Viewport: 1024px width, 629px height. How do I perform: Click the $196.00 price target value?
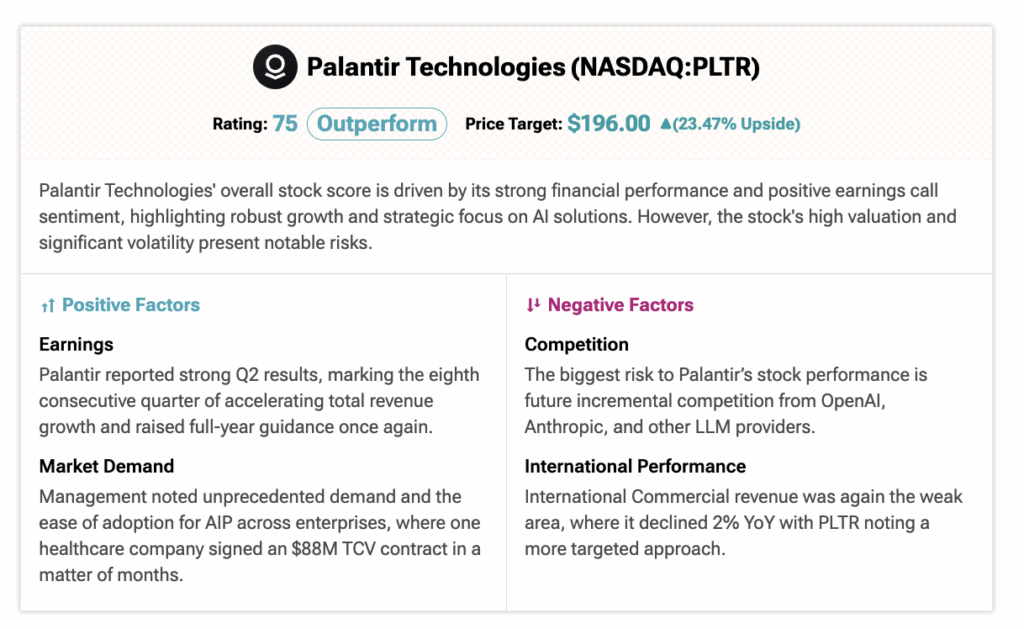tap(609, 124)
